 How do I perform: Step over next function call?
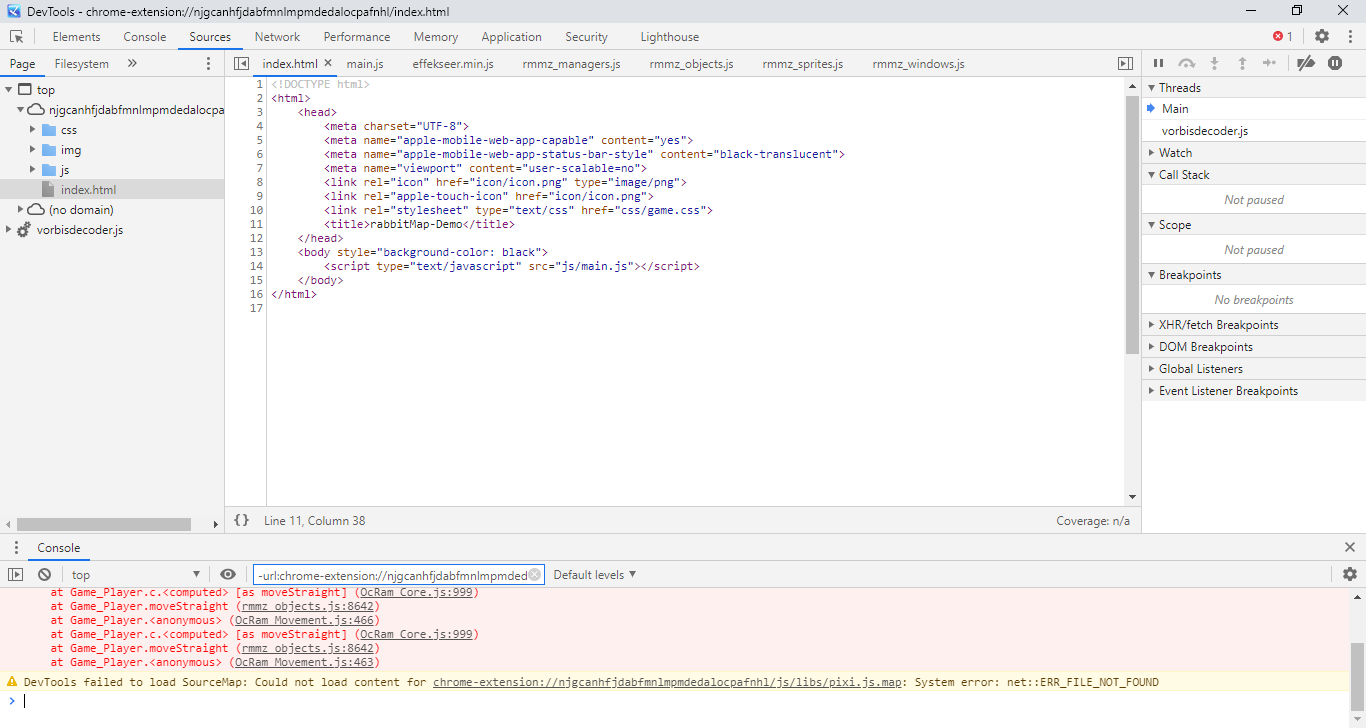point(1187,64)
